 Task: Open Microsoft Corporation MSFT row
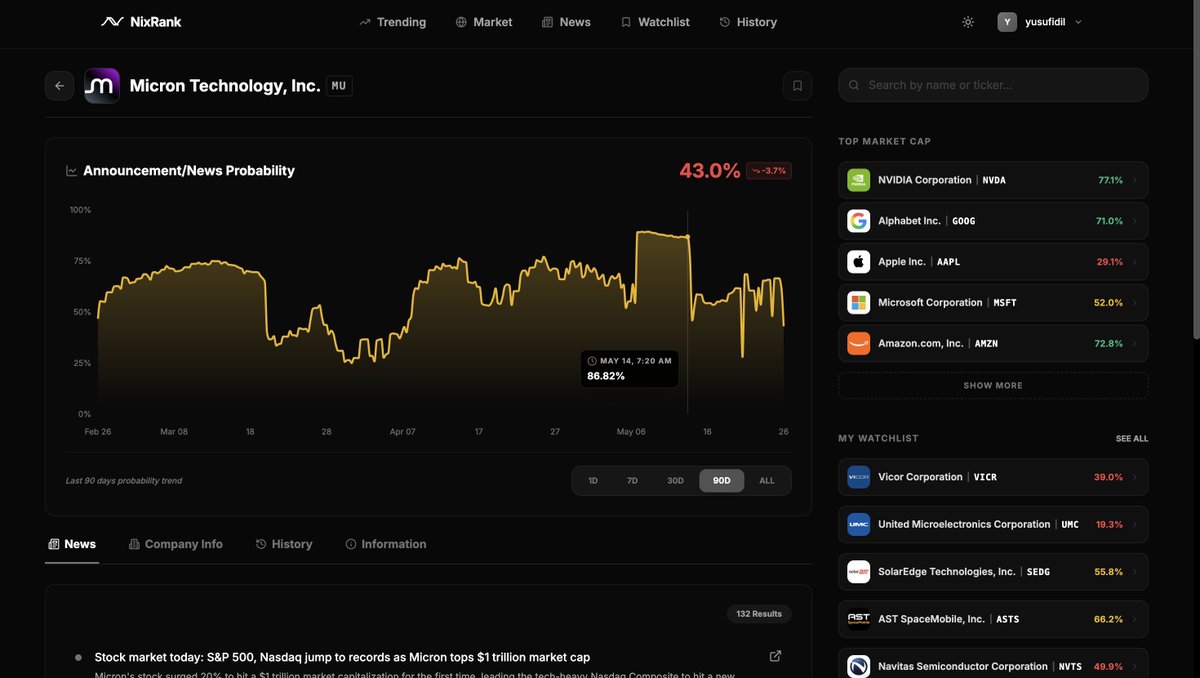993,303
